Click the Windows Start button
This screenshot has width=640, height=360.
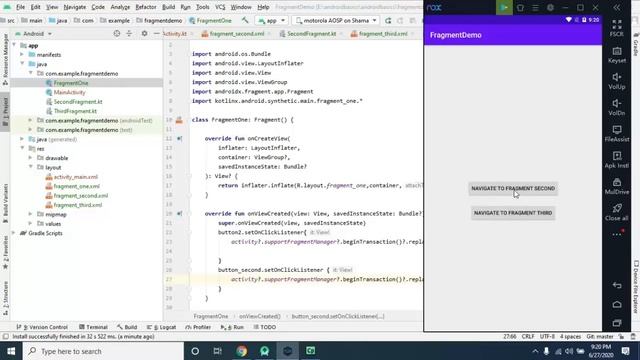click(x=11, y=351)
